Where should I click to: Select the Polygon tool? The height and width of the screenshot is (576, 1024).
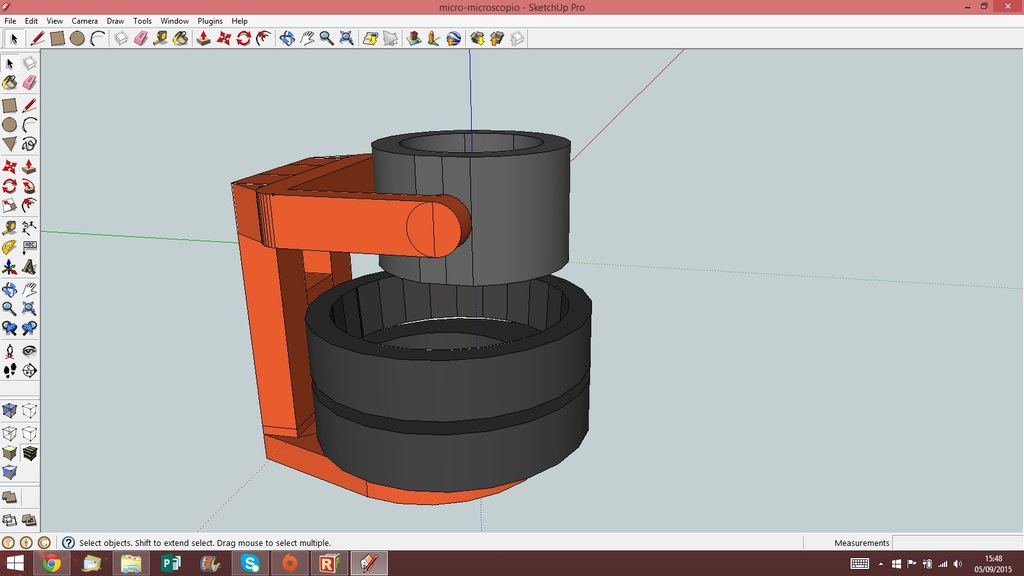9,144
